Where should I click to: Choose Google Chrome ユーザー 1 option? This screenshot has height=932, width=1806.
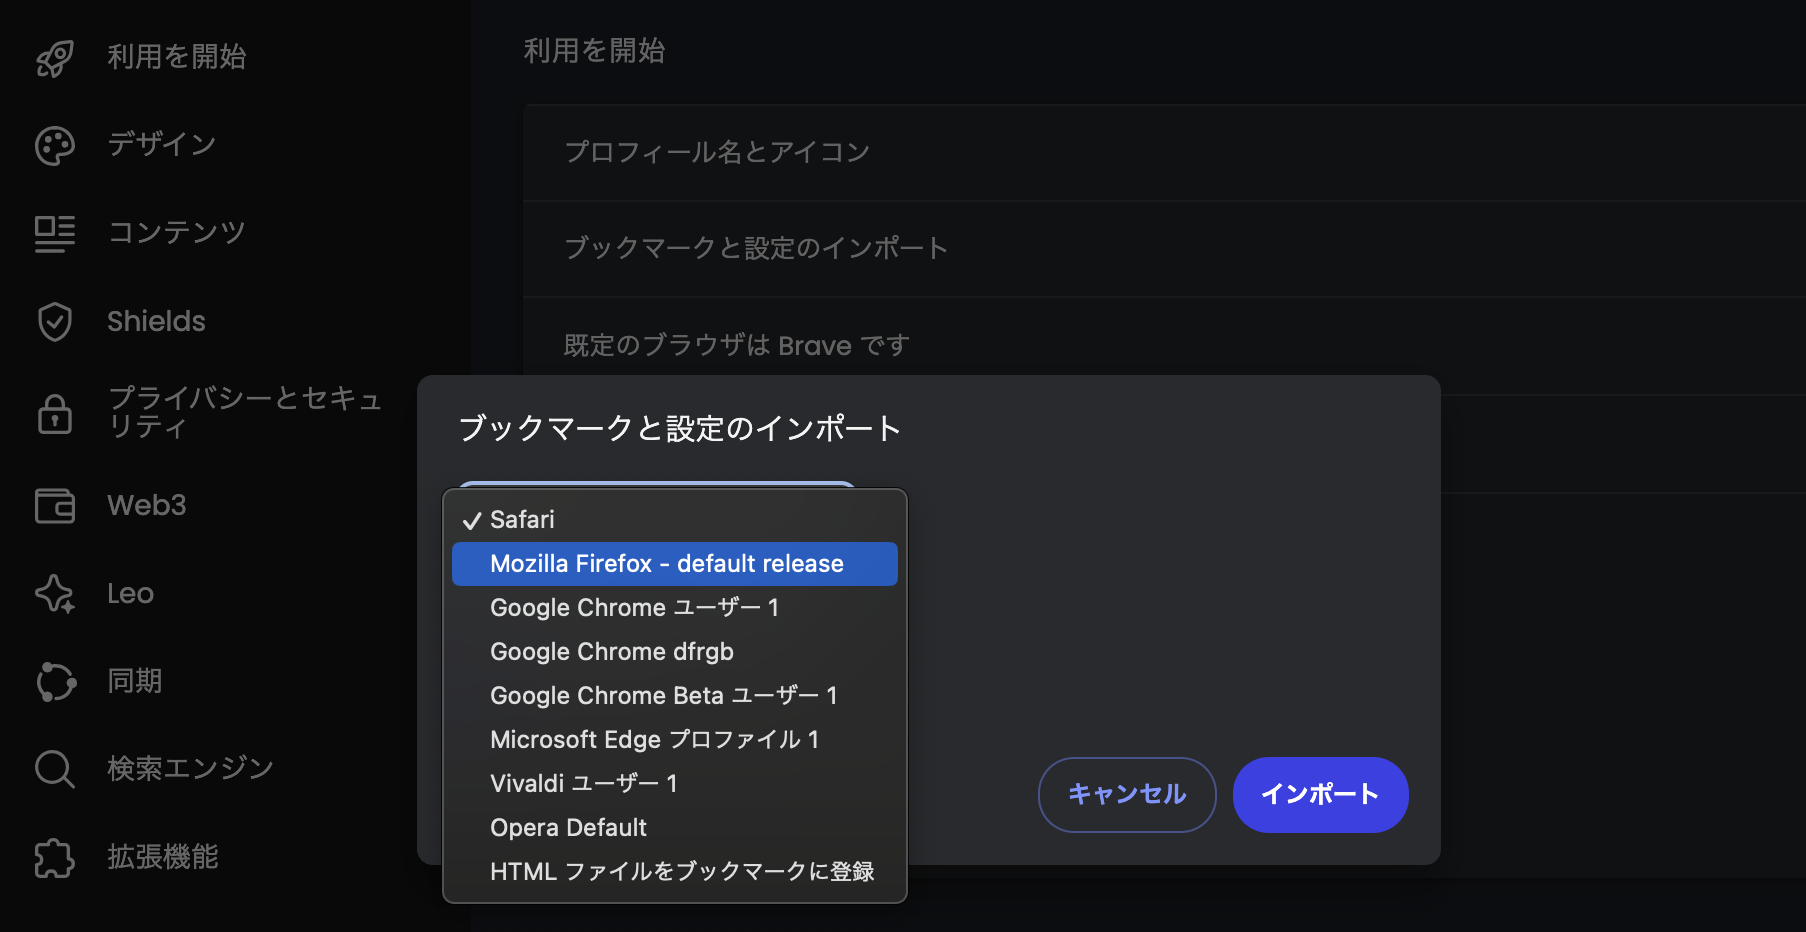pos(675,608)
